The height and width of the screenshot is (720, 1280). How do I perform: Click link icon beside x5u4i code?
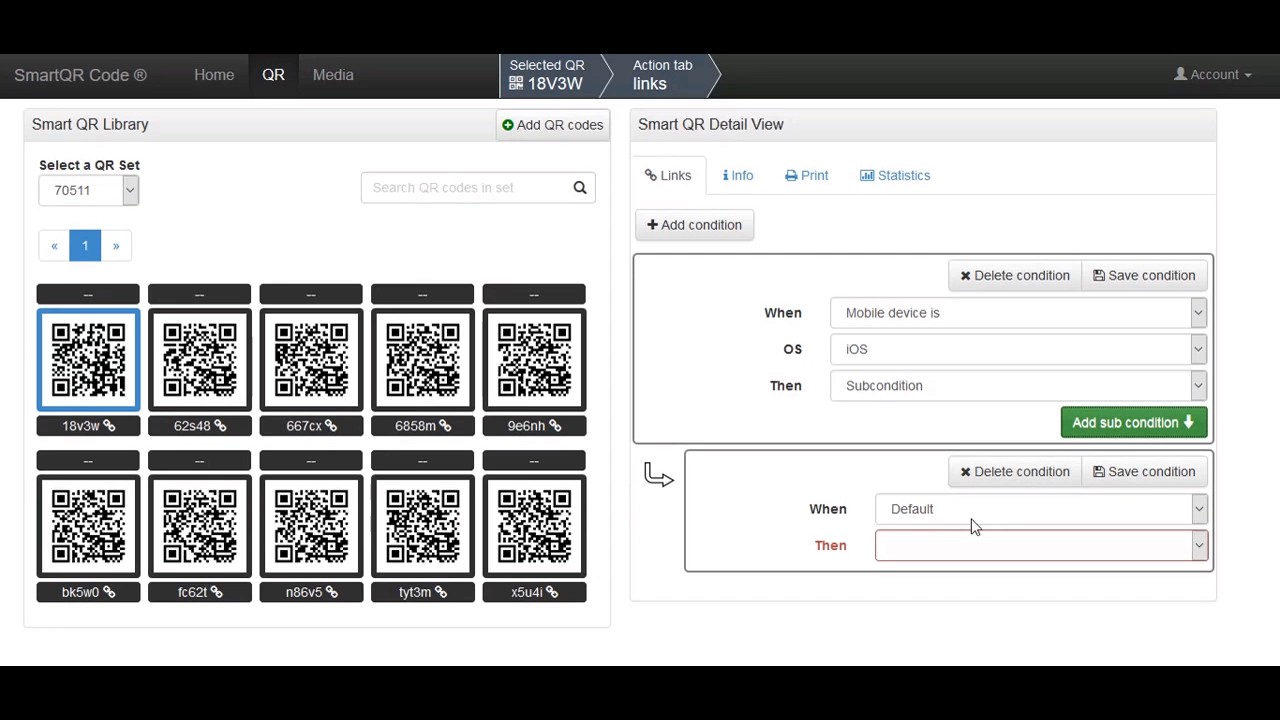[x=552, y=592]
